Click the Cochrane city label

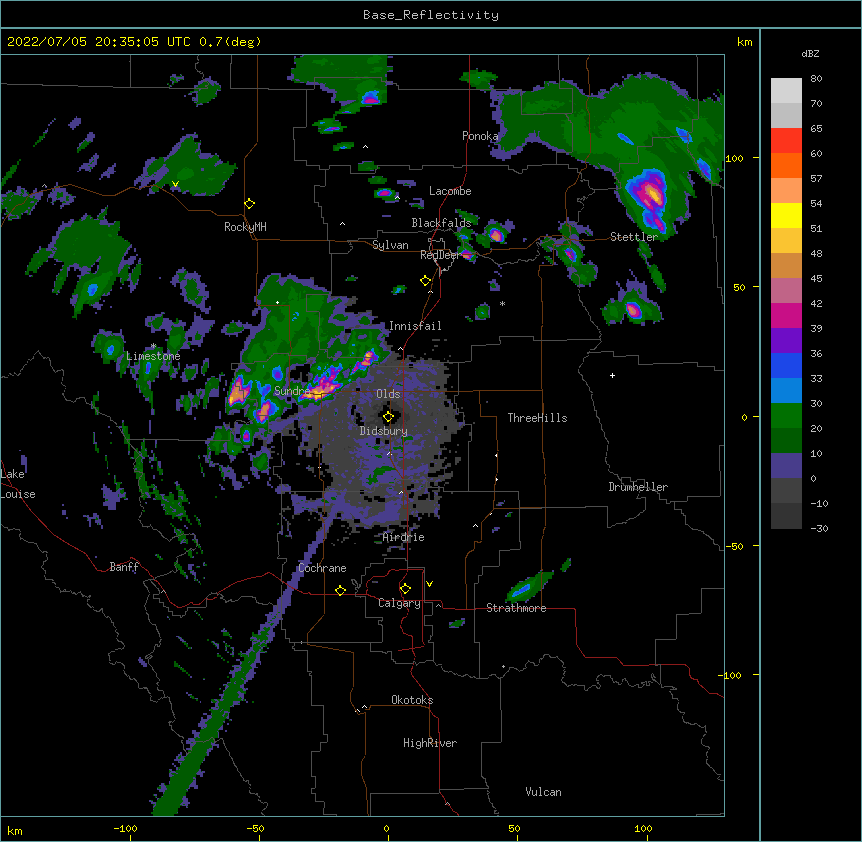coord(322,568)
